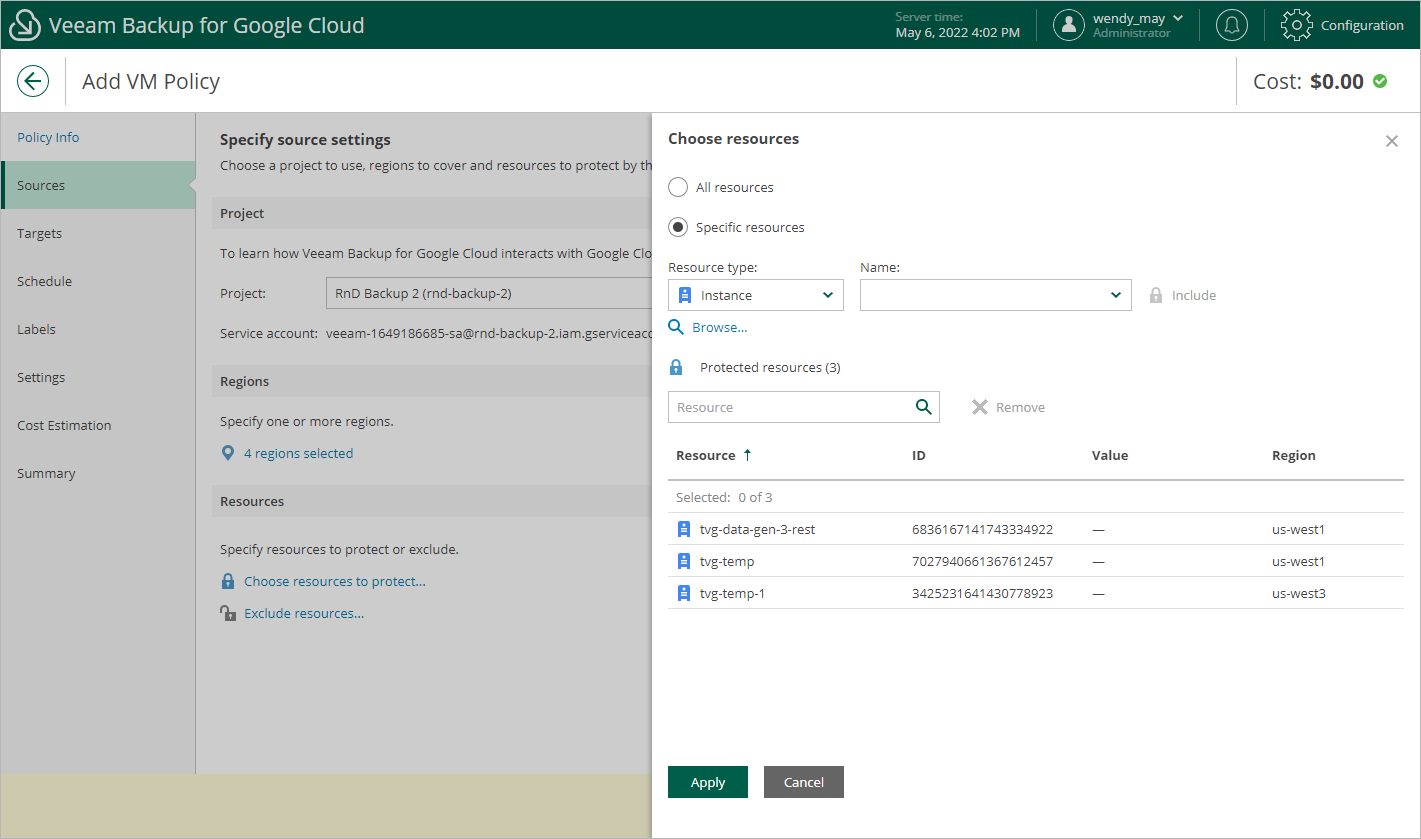Open the Project RnD Backup 2 dropdown
This screenshot has width=1421, height=839.
(488, 293)
